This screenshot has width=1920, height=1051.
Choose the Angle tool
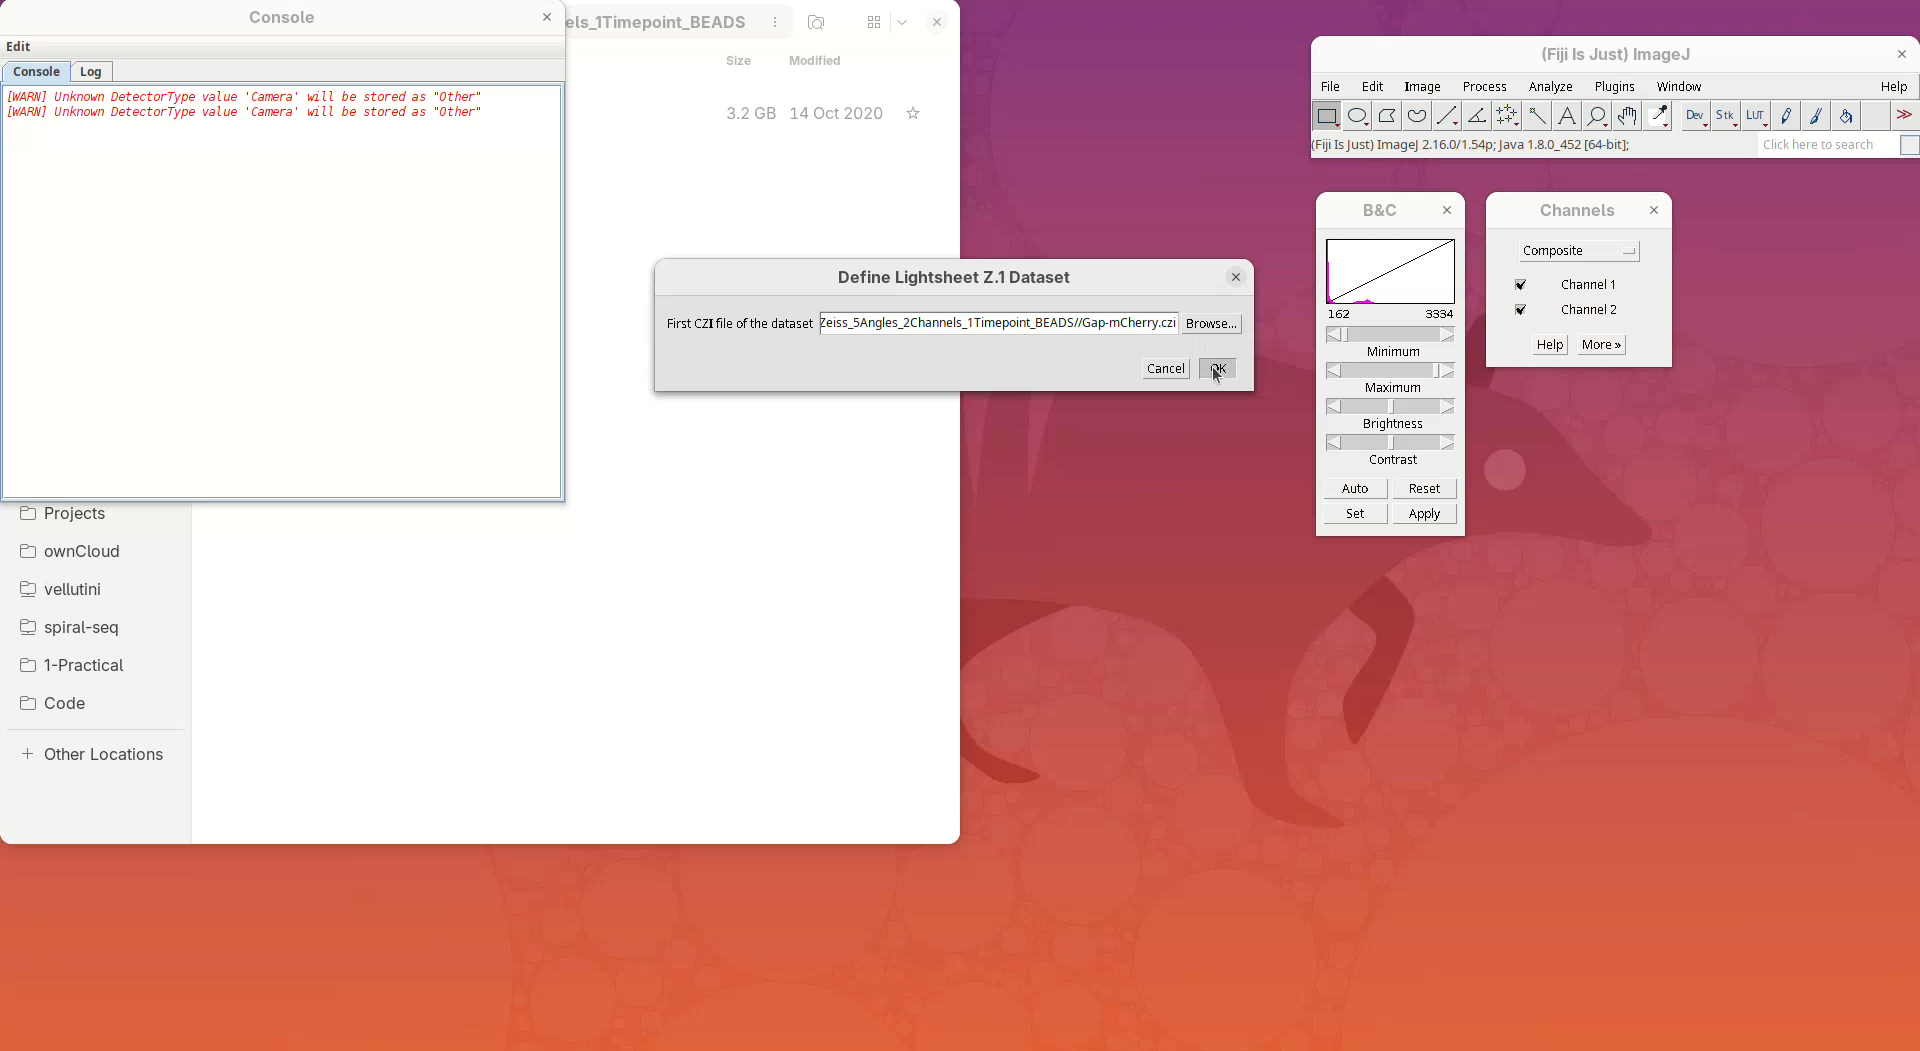pos(1477,116)
